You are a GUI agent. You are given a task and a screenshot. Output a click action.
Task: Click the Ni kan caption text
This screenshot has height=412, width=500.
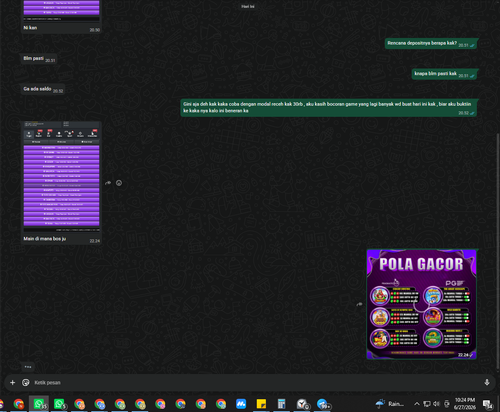click(30, 28)
